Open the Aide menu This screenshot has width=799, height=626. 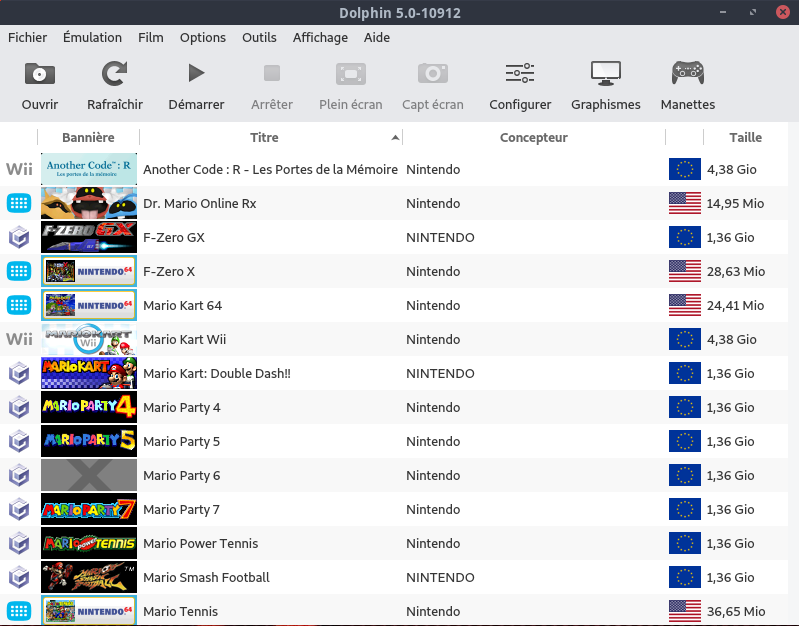coord(377,38)
